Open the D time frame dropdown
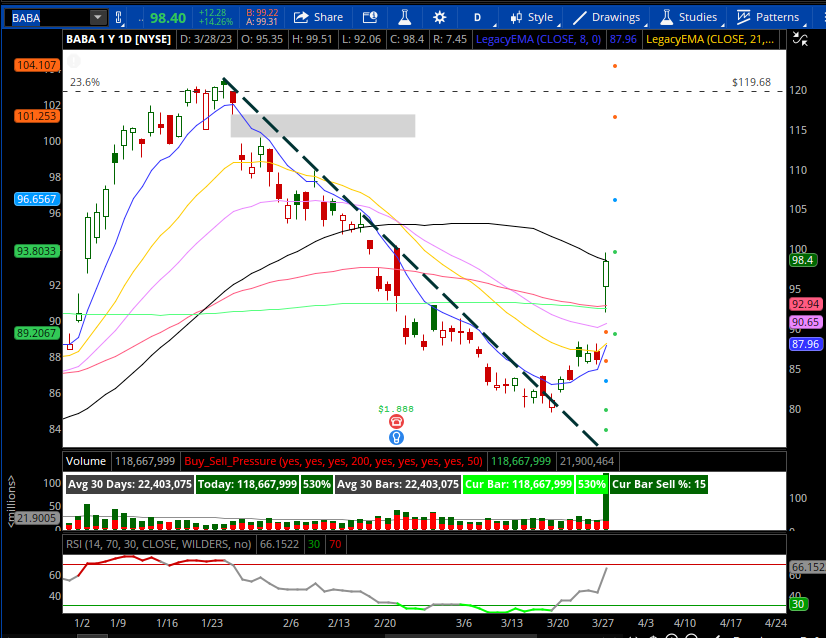Viewport: 826px width, 638px height. (478, 17)
